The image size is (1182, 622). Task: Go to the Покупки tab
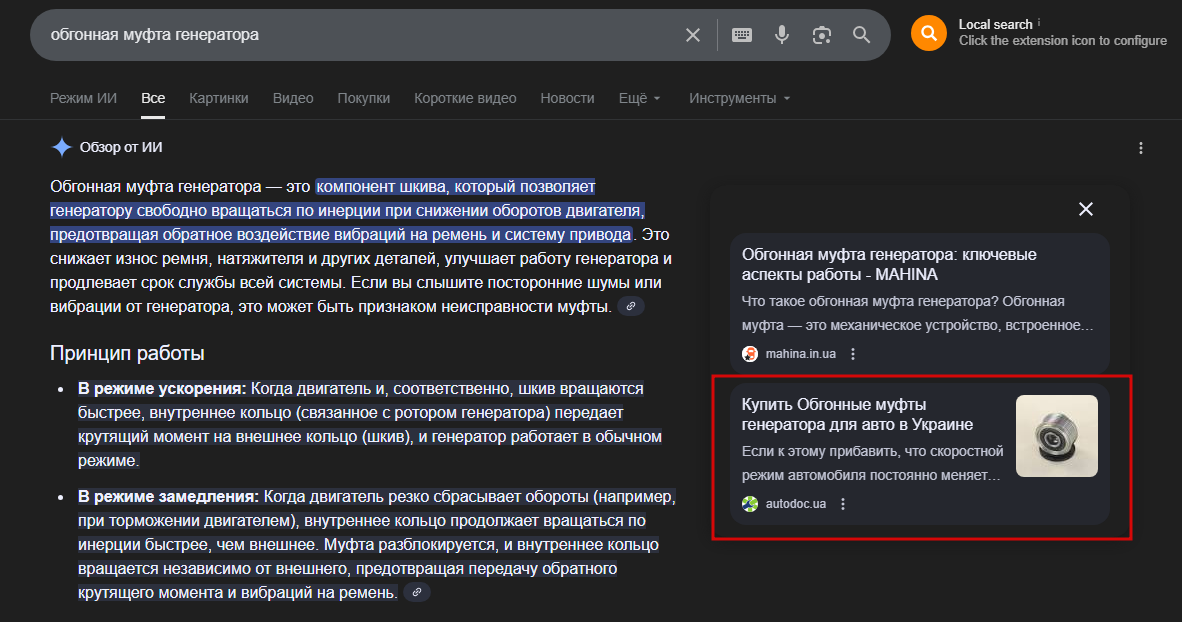click(363, 98)
